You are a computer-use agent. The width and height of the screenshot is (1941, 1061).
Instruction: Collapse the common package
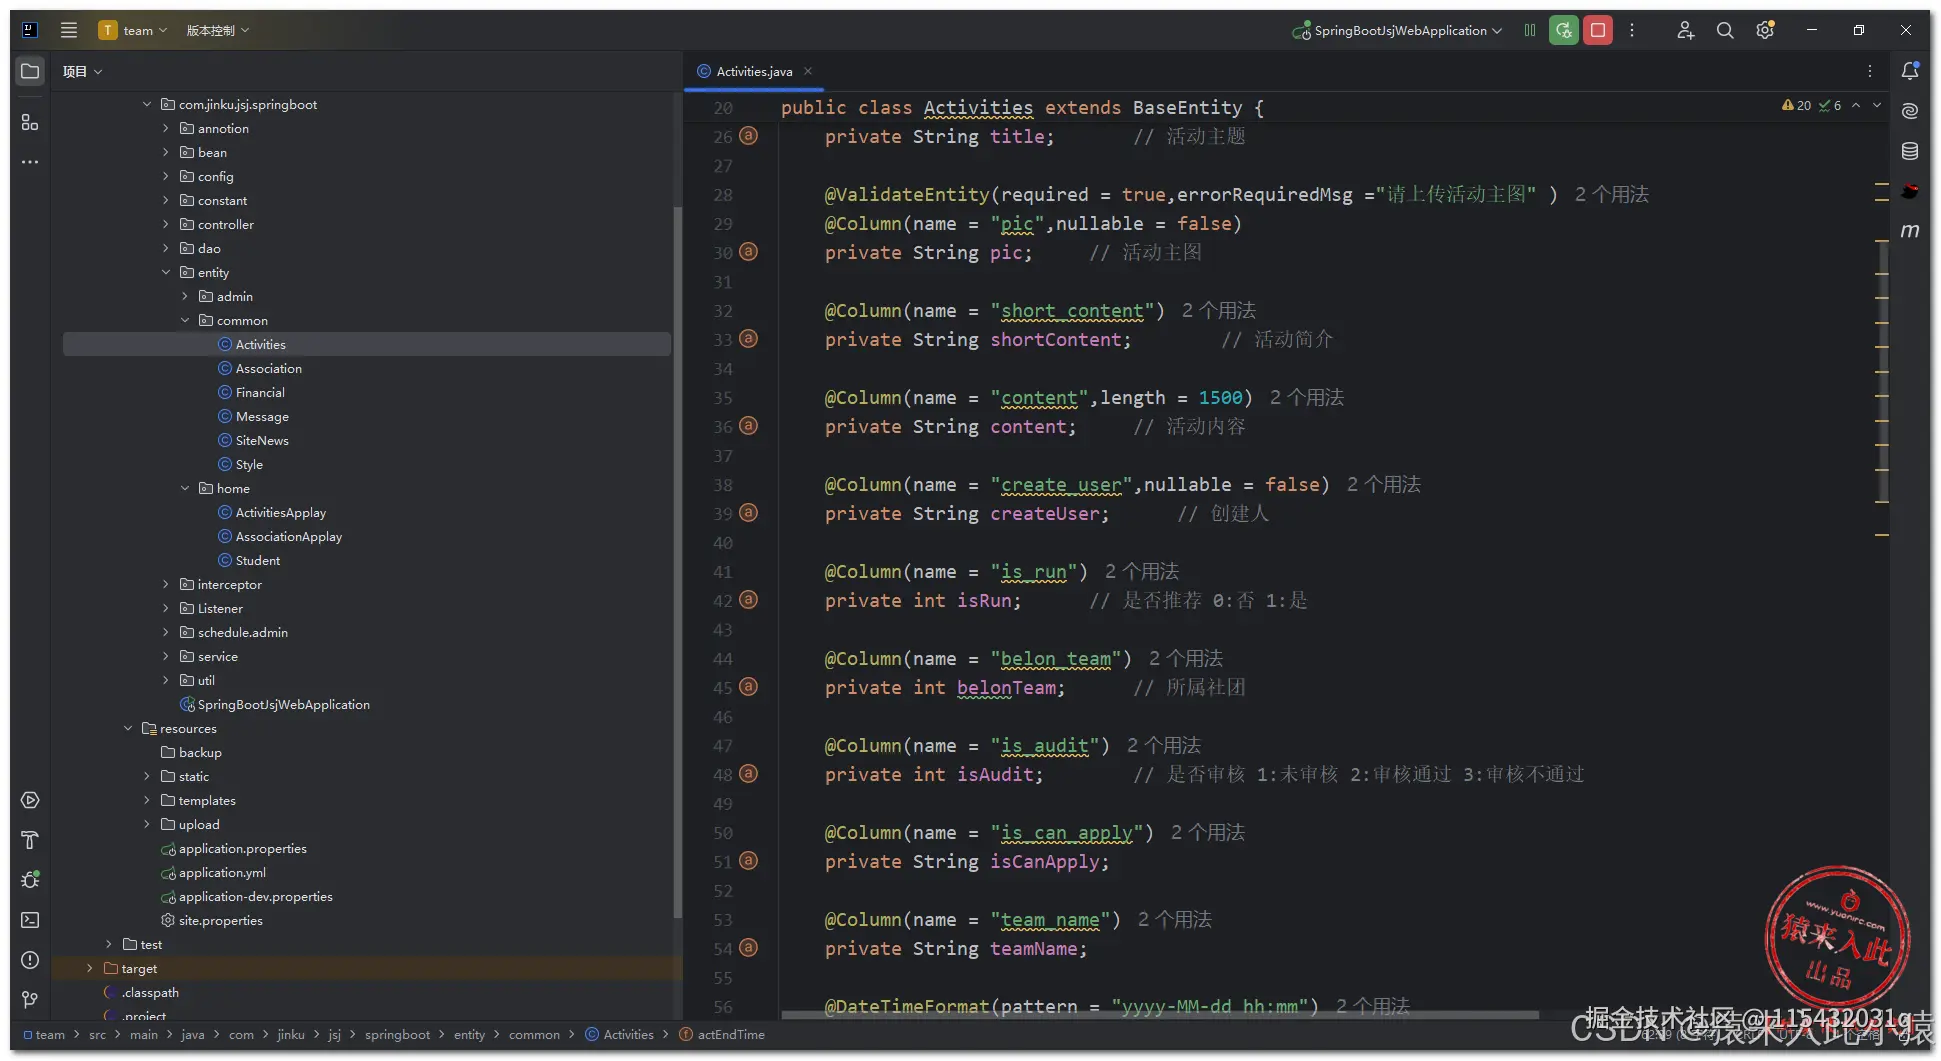(185, 320)
